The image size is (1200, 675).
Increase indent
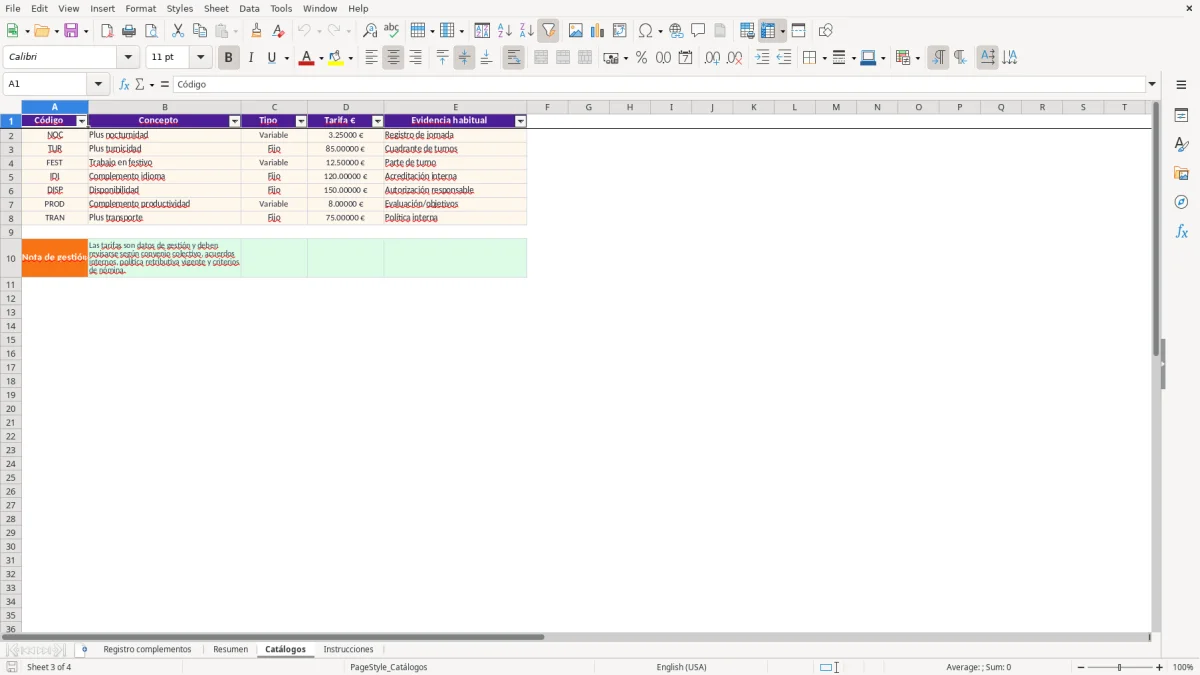tap(762, 58)
